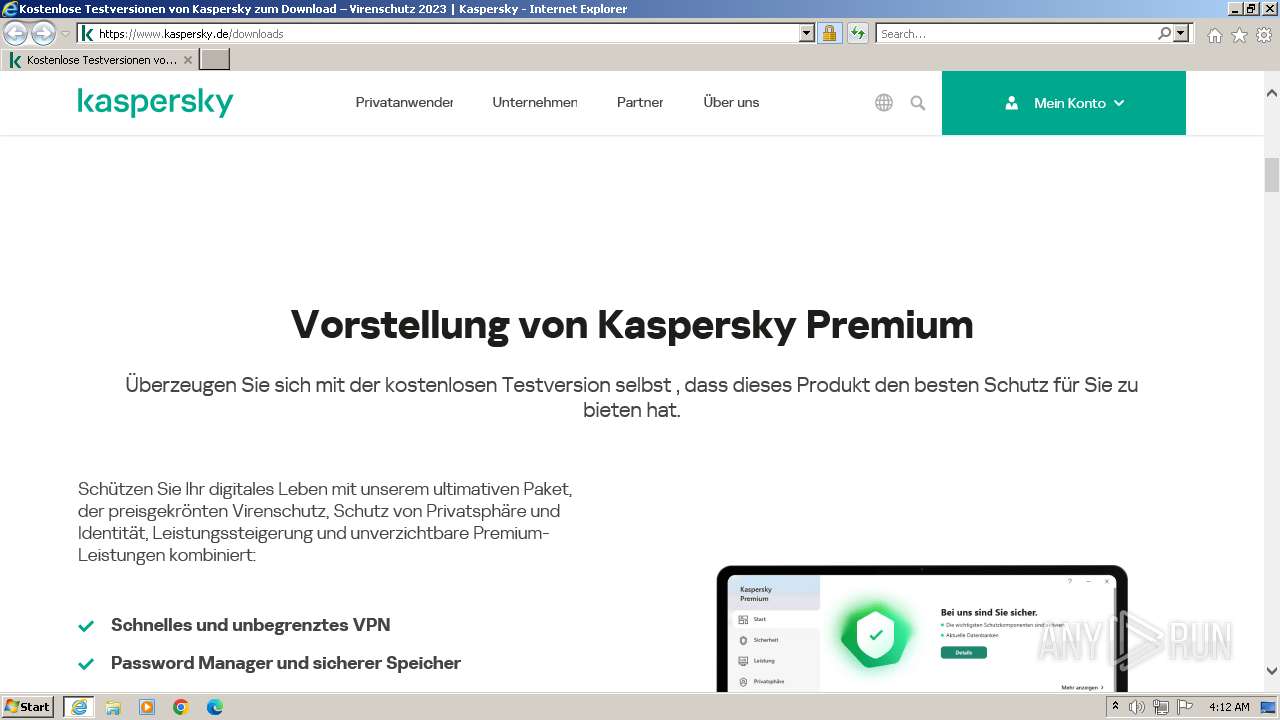This screenshot has height=720, width=1280.
Task: Open the site search magnifier
Action: click(918, 103)
